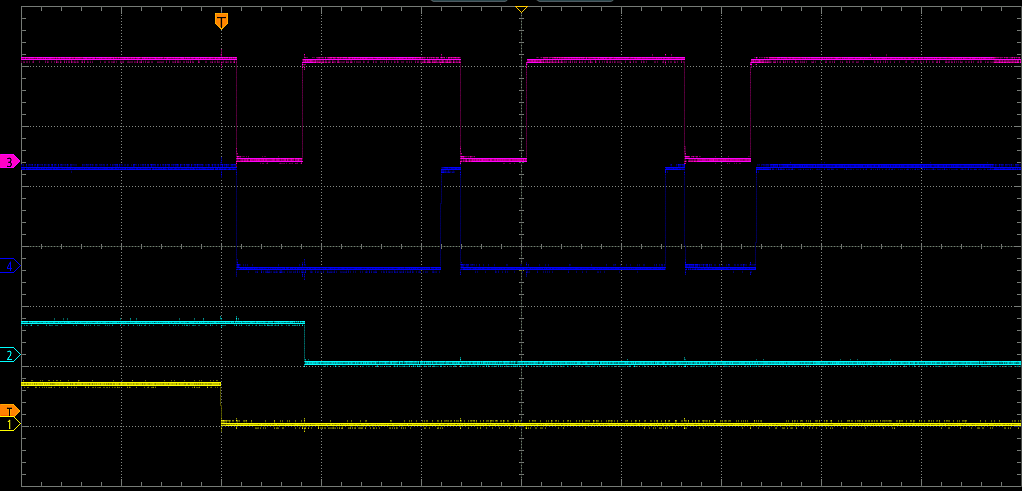Click the final high segment of blue trace
The height and width of the screenshot is (491, 1022).
[x=888, y=167]
